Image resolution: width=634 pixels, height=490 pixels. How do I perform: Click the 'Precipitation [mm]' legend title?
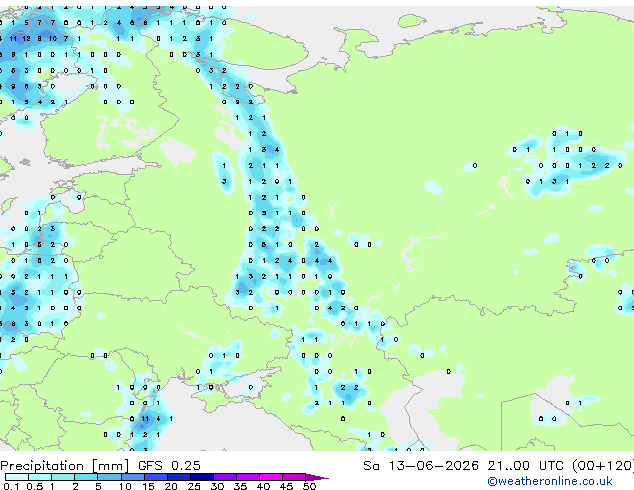click(x=65, y=466)
